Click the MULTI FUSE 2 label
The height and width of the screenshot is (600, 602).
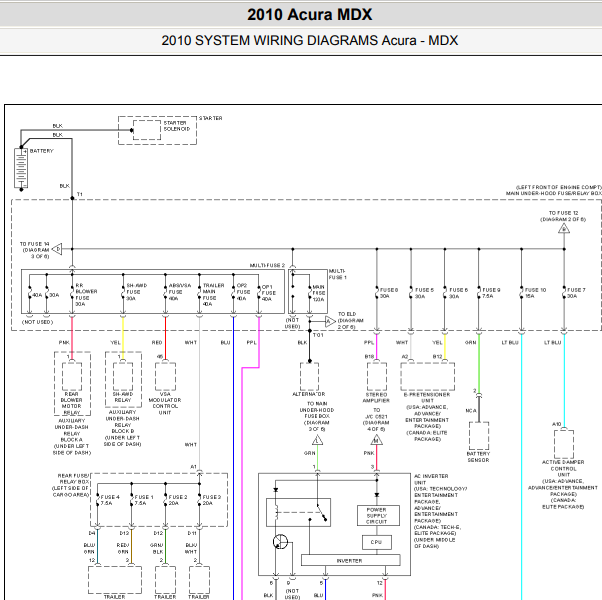268,265
